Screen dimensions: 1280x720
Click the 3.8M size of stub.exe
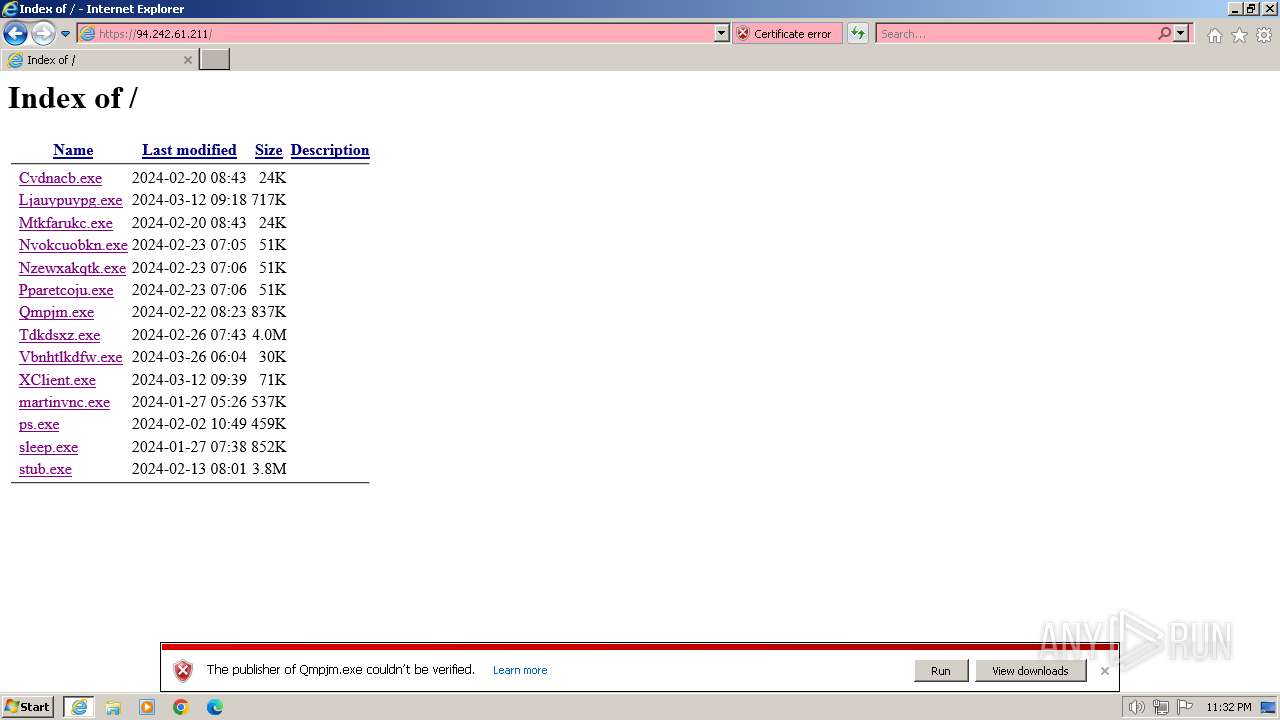tap(269, 469)
